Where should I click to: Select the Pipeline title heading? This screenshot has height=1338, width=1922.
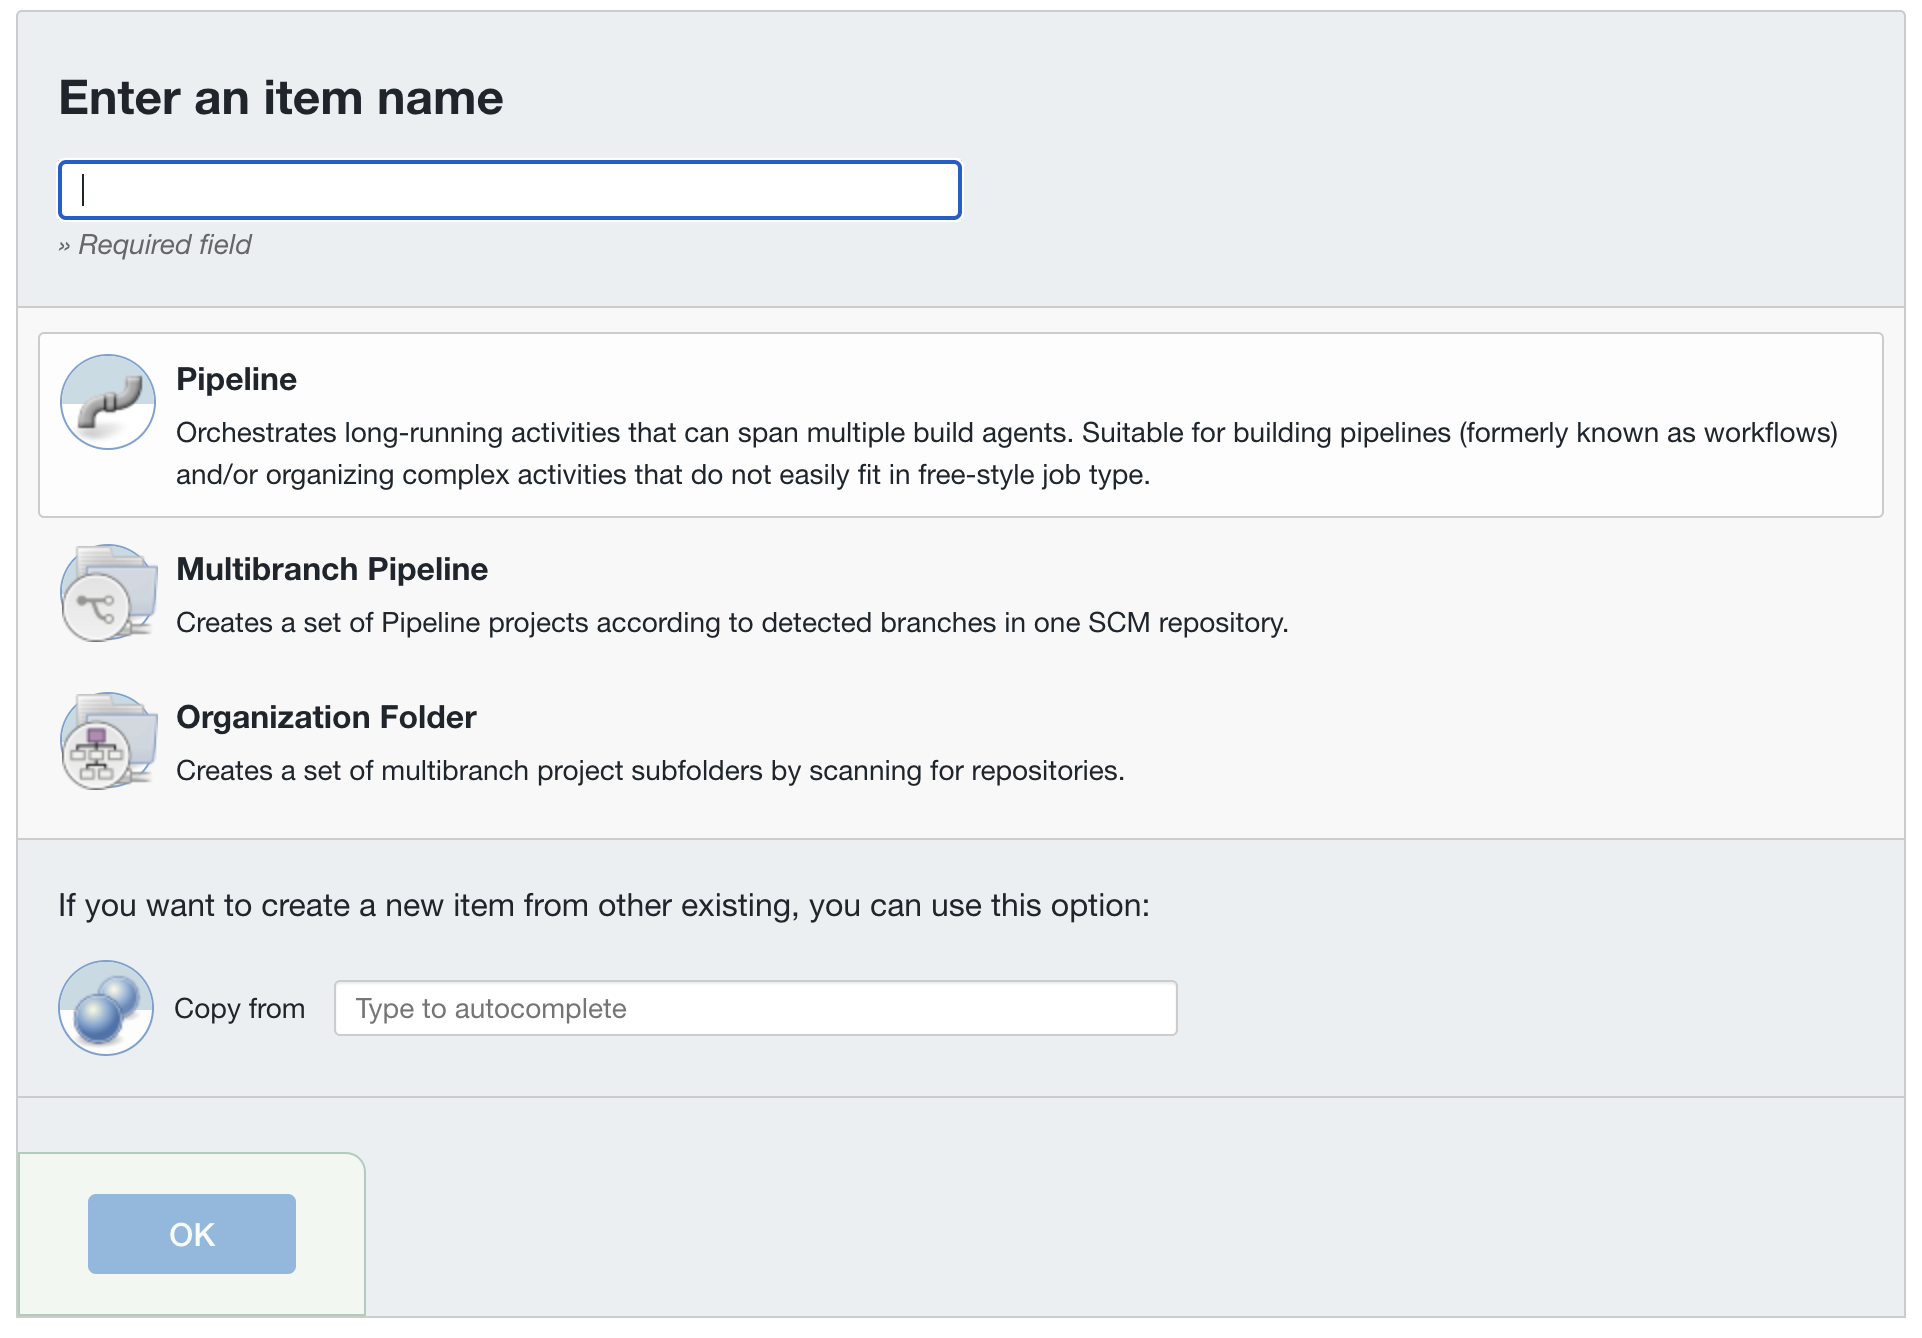236,379
